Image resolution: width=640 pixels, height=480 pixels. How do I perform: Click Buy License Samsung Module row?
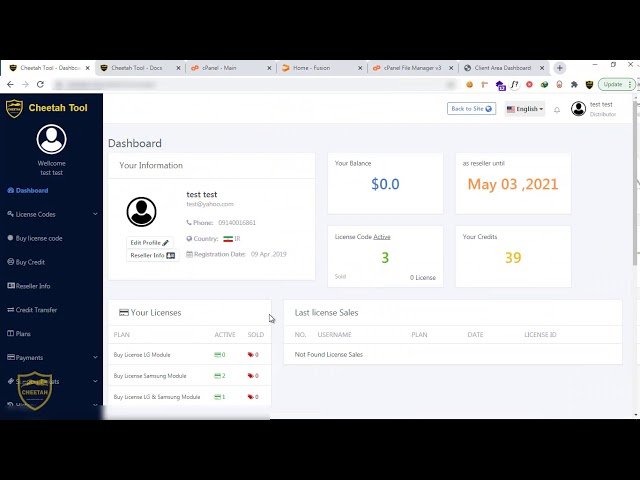pyautogui.click(x=189, y=376)
